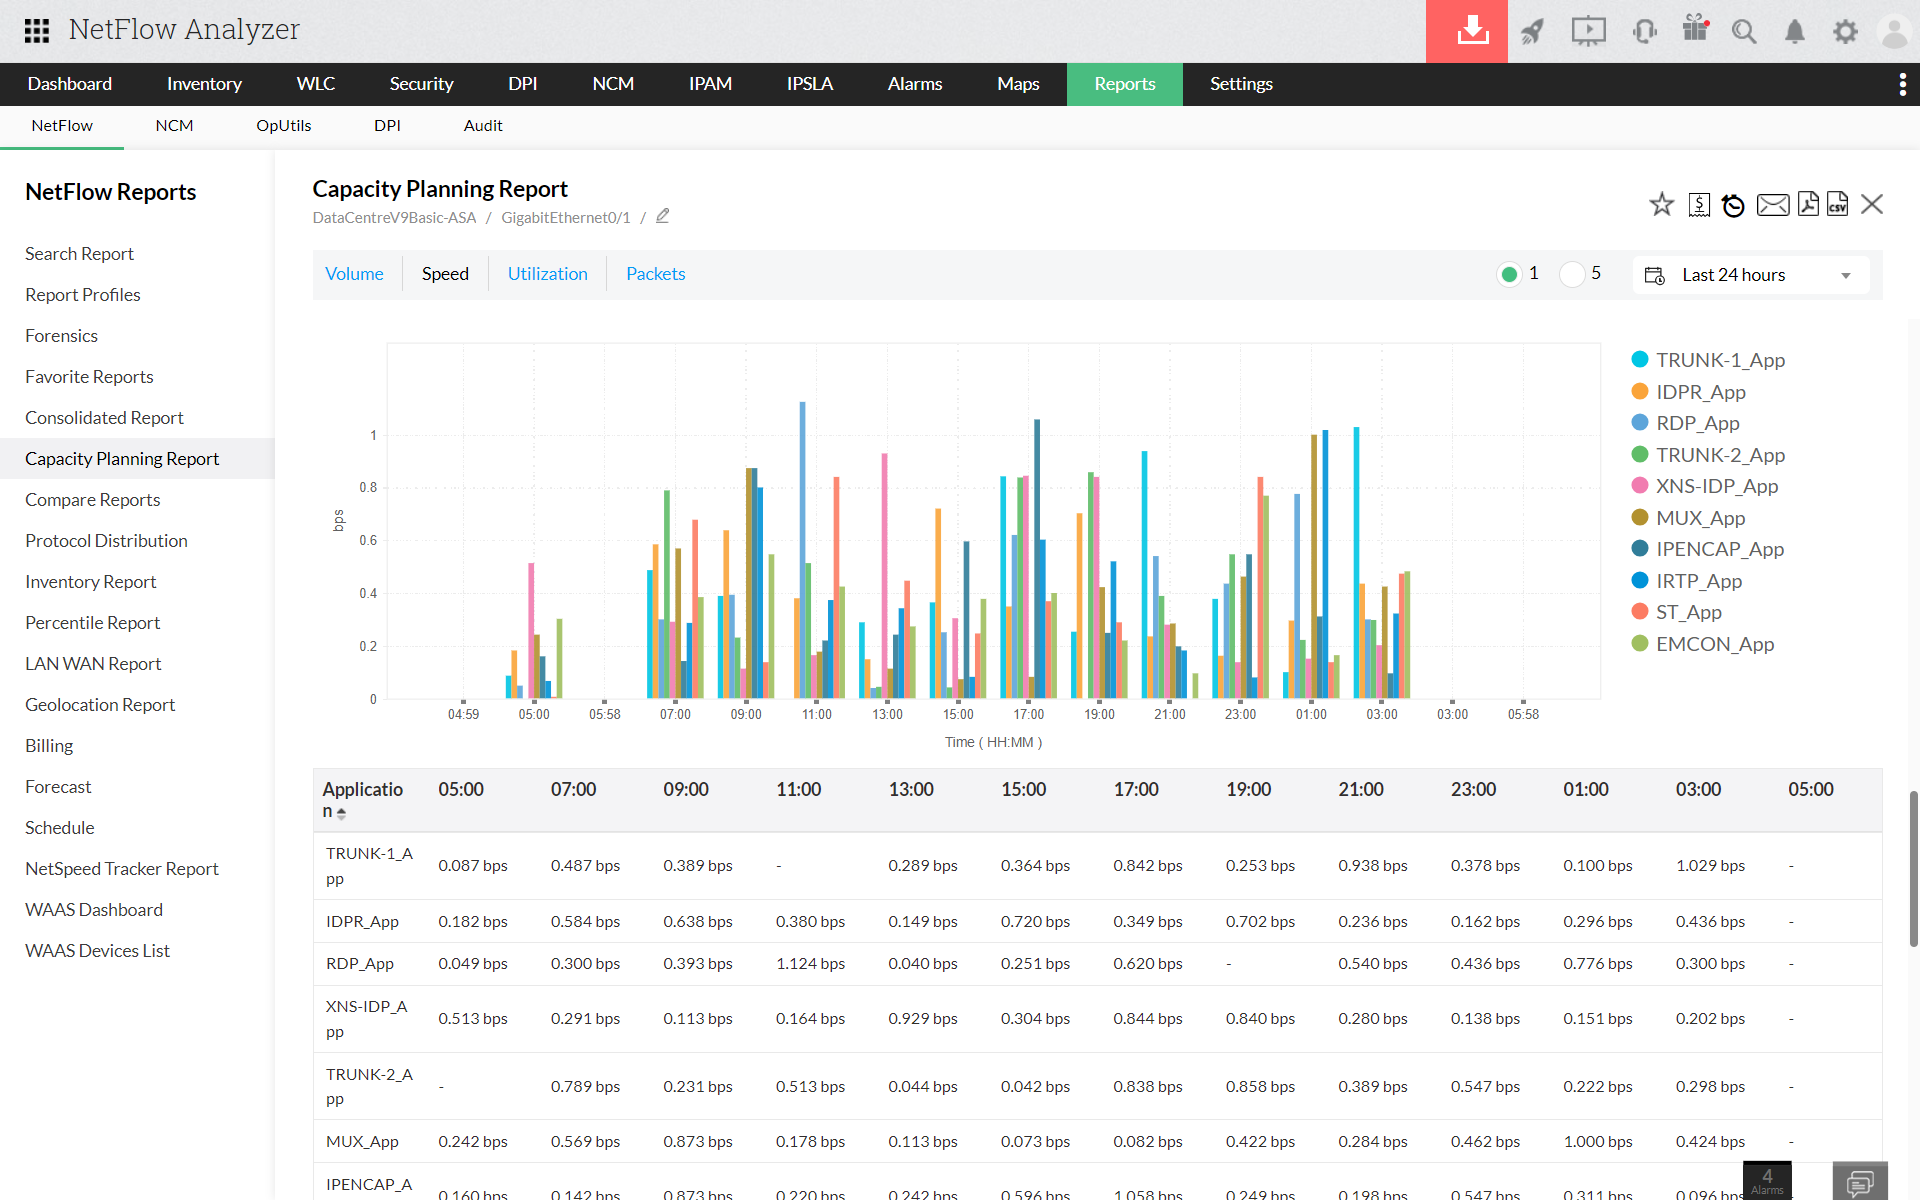Select the 1-minute granularity radio button
The width and height of the screenshot is (1920, 1200).
click(x=1509, y=274)
